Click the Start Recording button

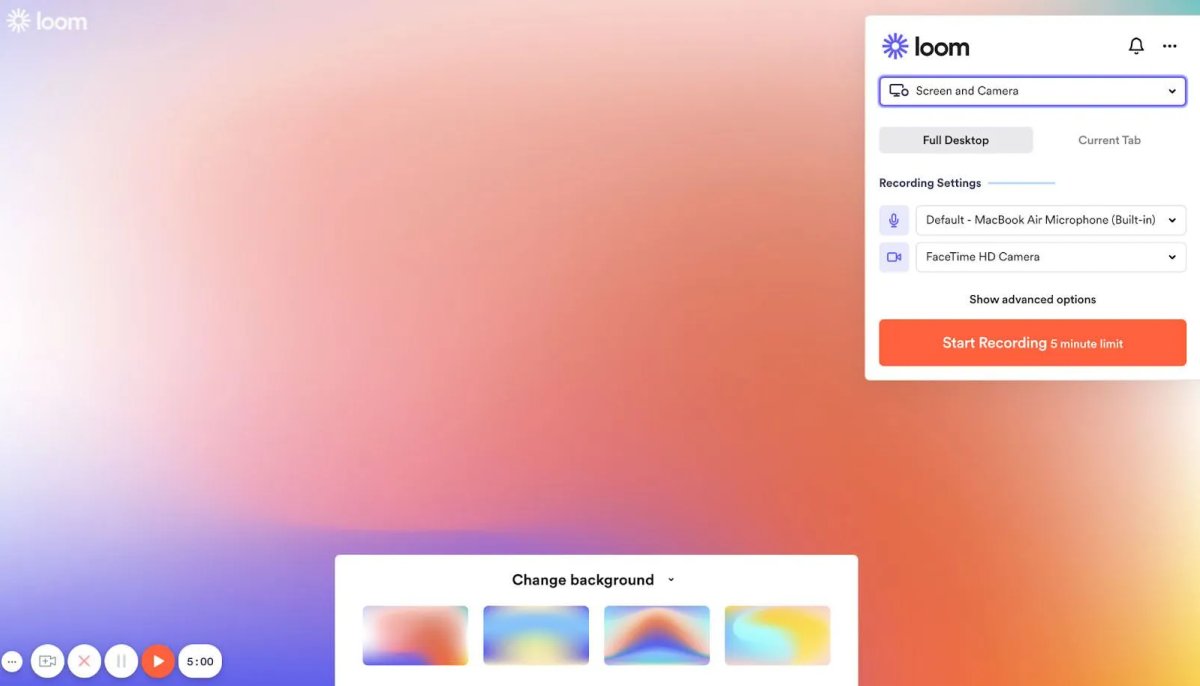pos(1032,343)
